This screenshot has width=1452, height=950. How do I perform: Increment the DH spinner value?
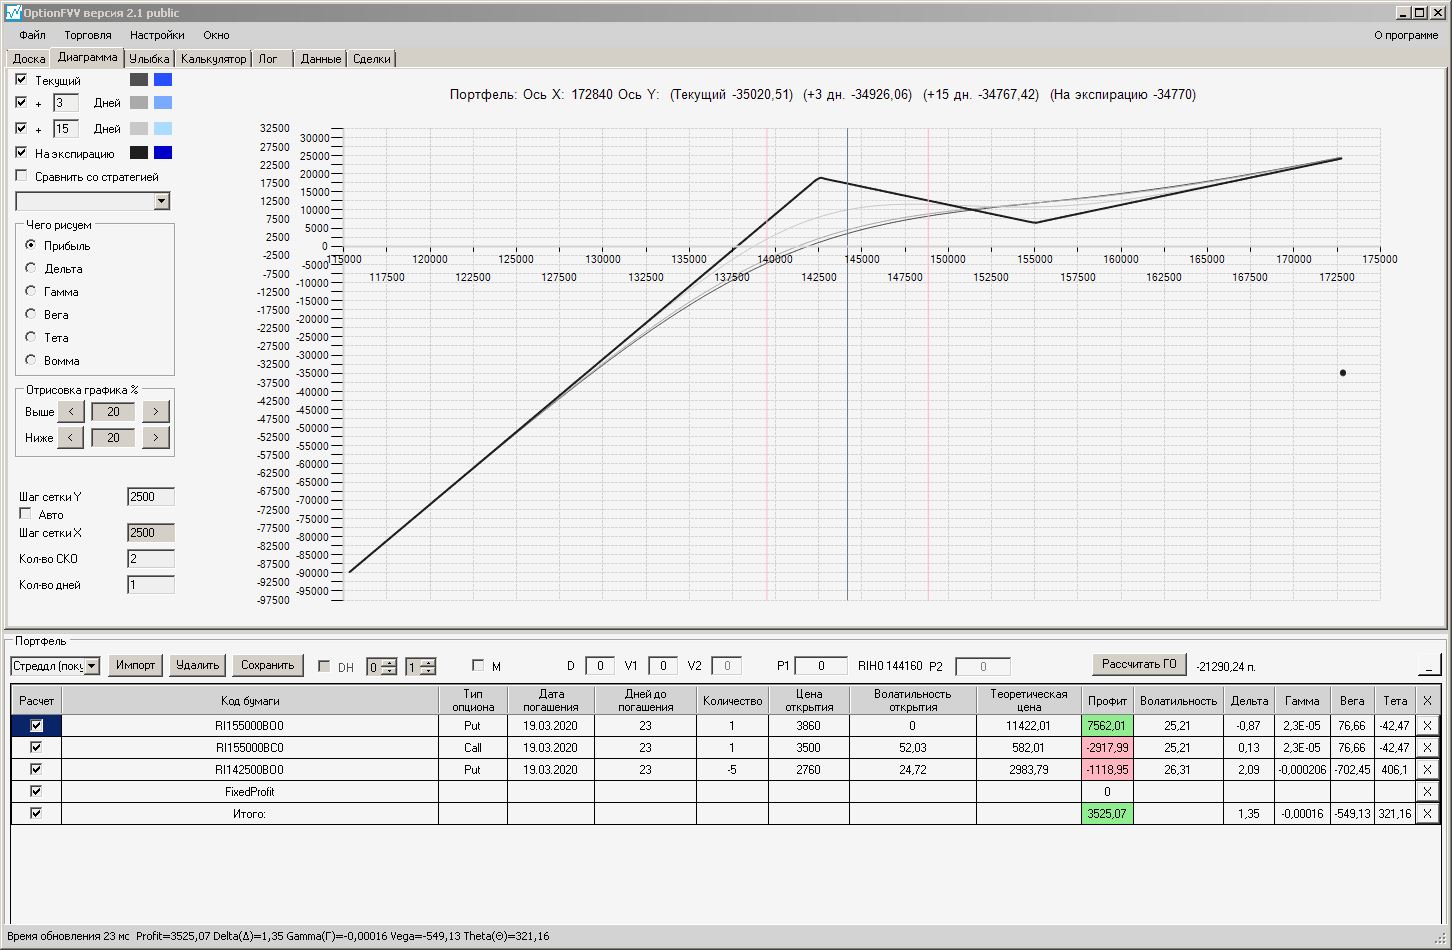click(389, 662)
